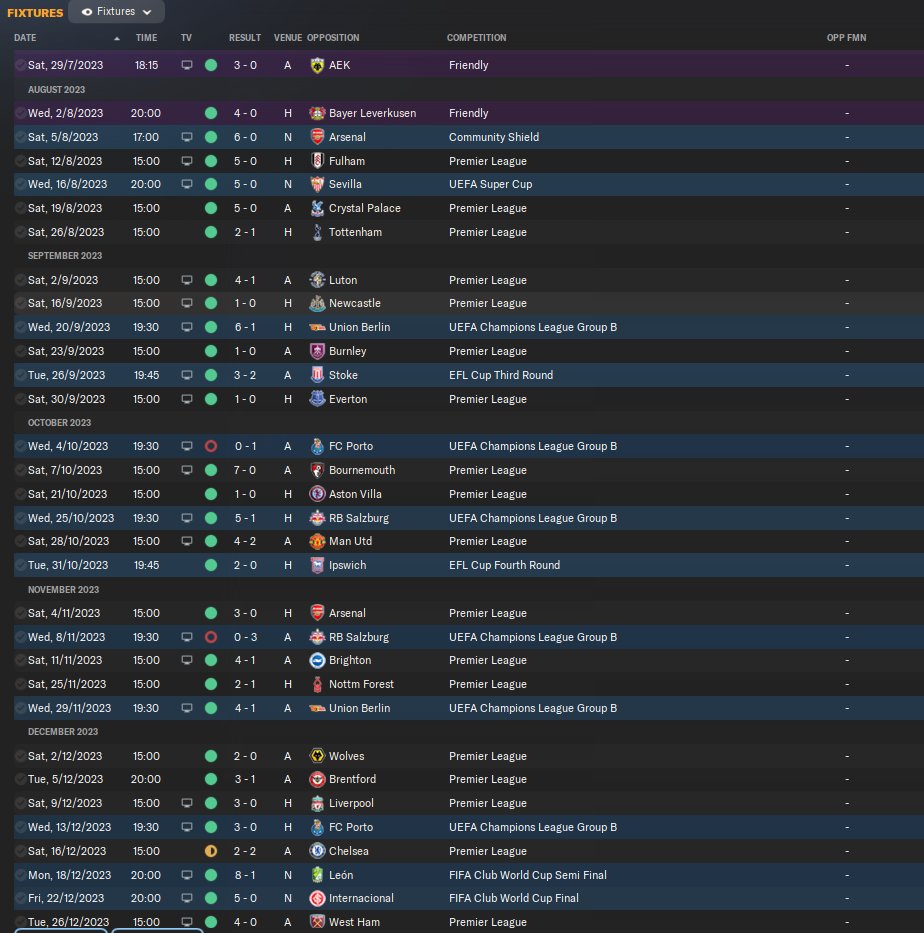Open the 6 - 0 Arsenal Community Shield result
Screen dimensions: 924x933
(x=245, y=137)
